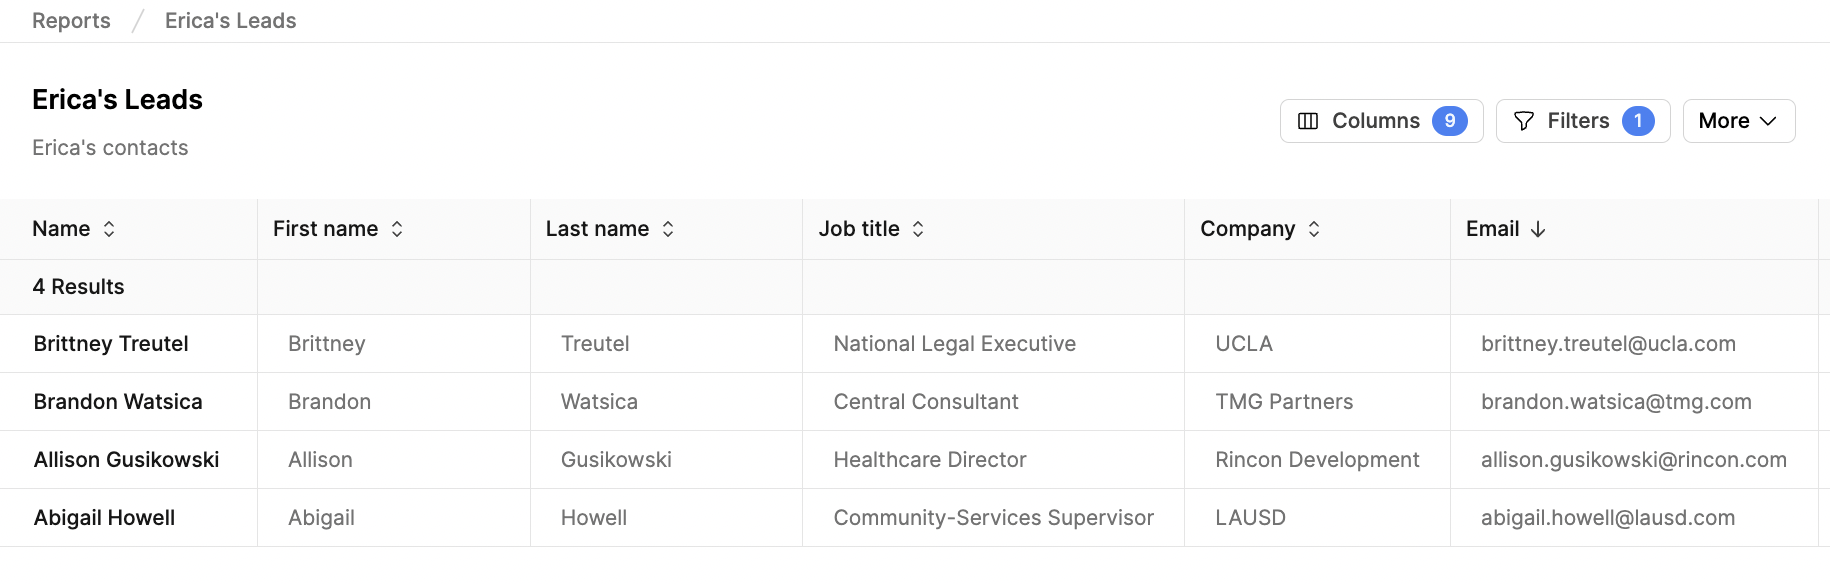Toggle the Email descending sort arrow
This screenshot has height=584, width=1830.
(x=1538, y=229)
